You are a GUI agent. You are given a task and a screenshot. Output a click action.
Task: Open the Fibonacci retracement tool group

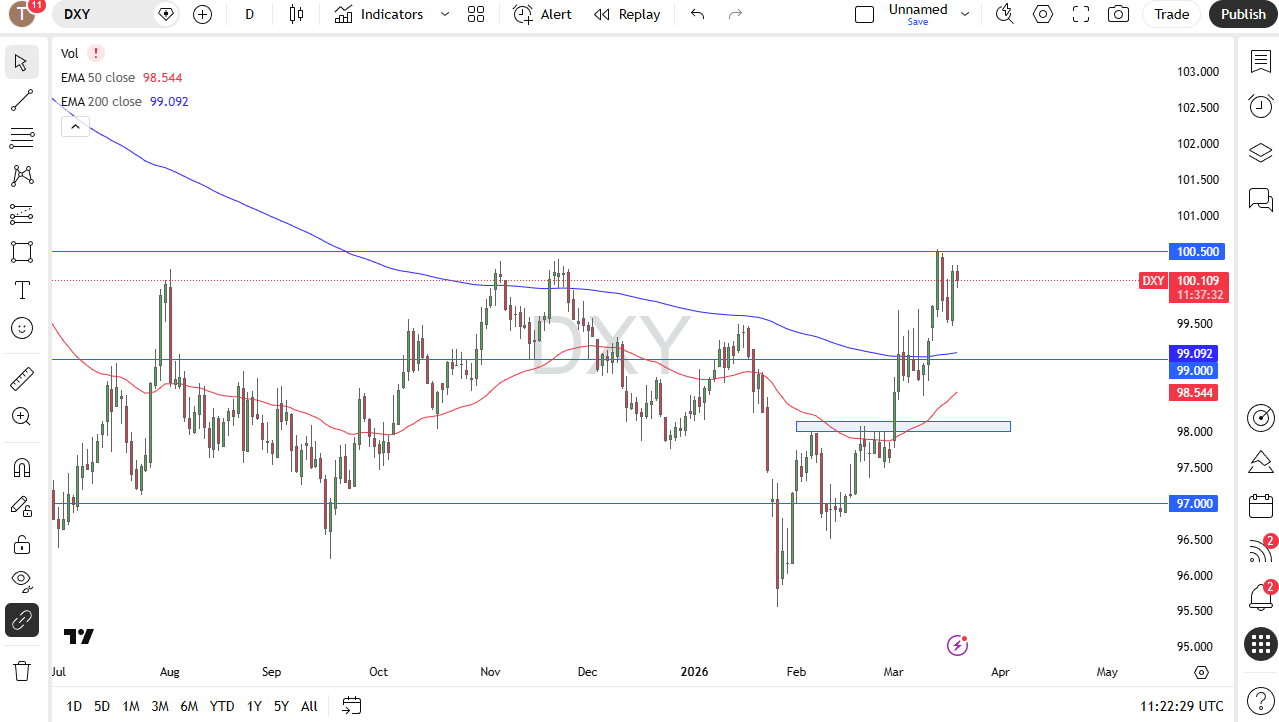coord(22,138)
